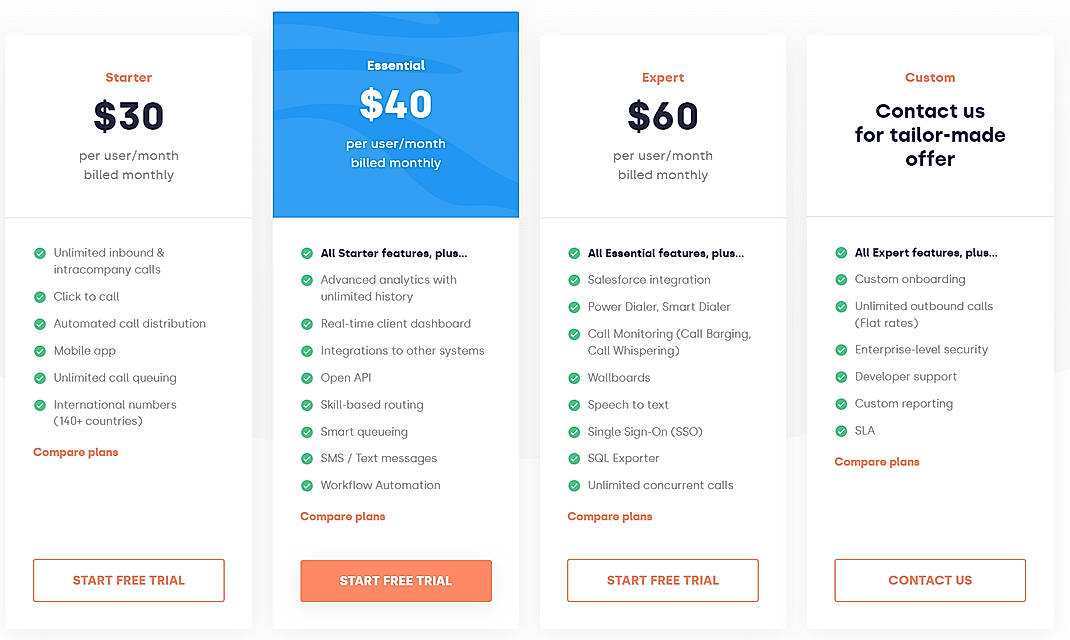Screen dimensions: 1070x640
Task: Click the green checkmark beside Click to call
Action: click(40, 297)
